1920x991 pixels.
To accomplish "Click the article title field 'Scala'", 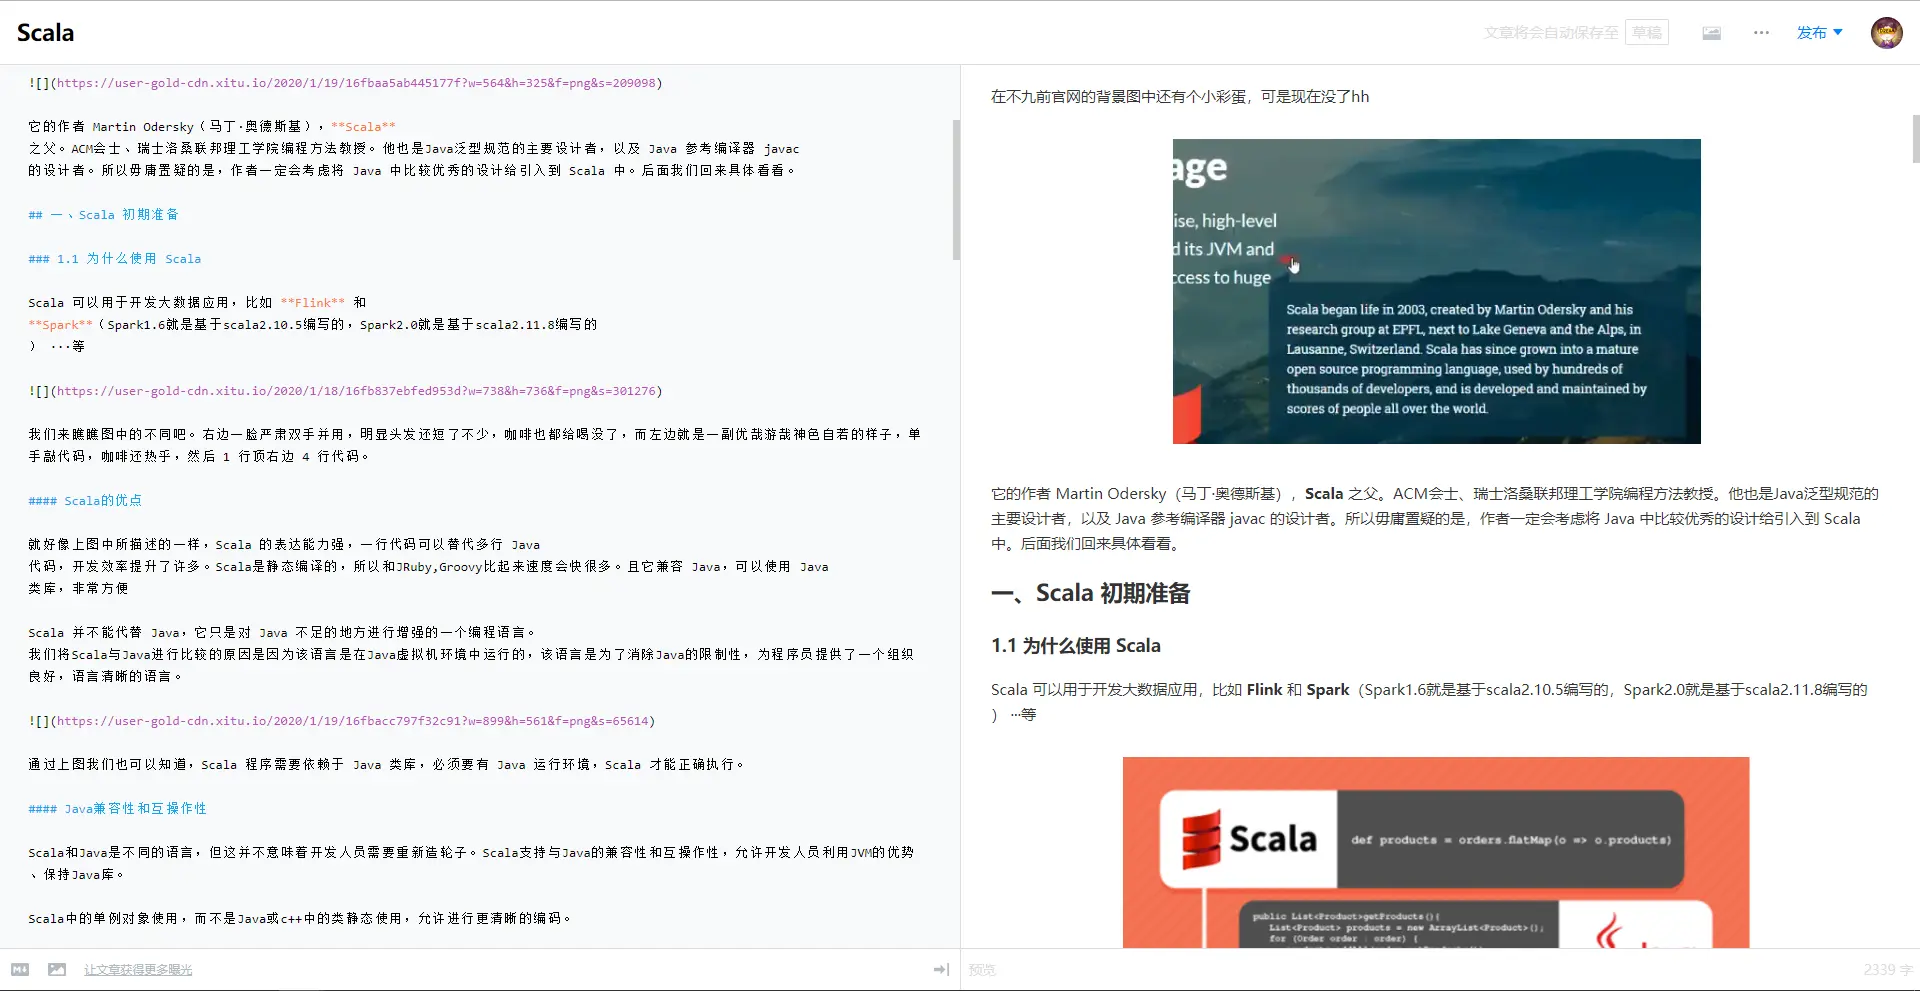I will point(46,33).
